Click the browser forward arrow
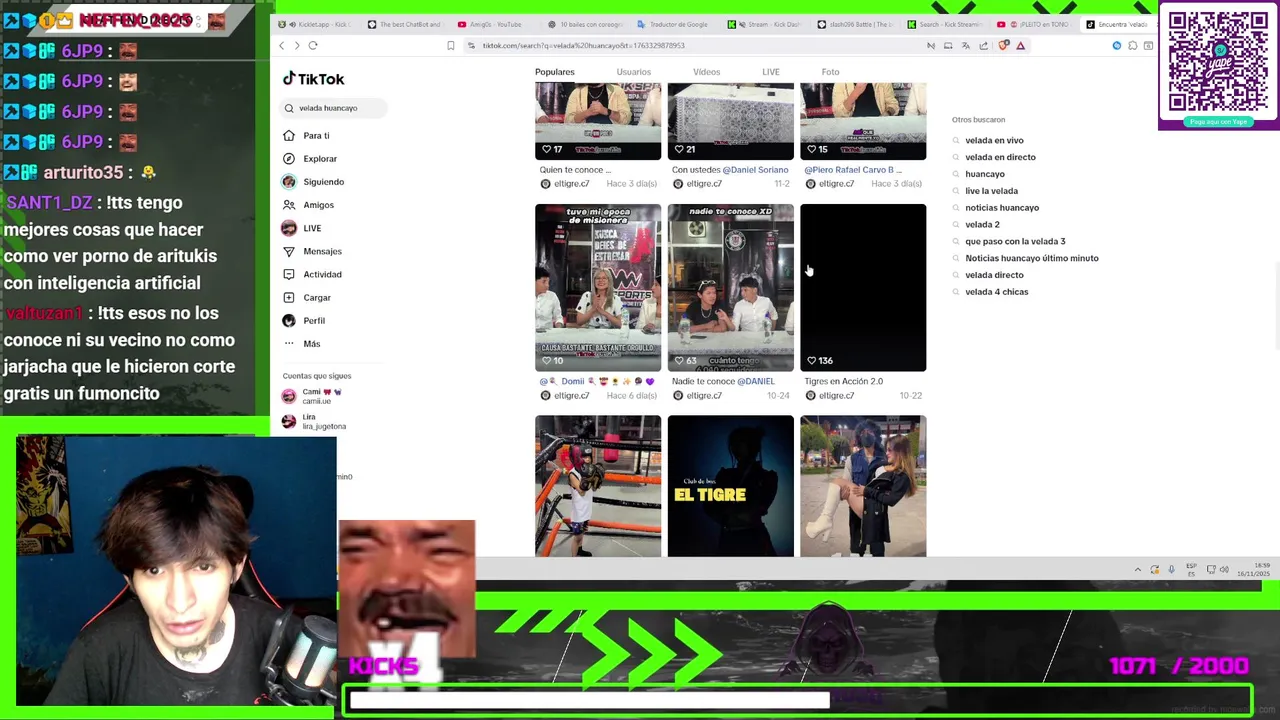Screen dimensions: 1280x720 click(297, 46)
